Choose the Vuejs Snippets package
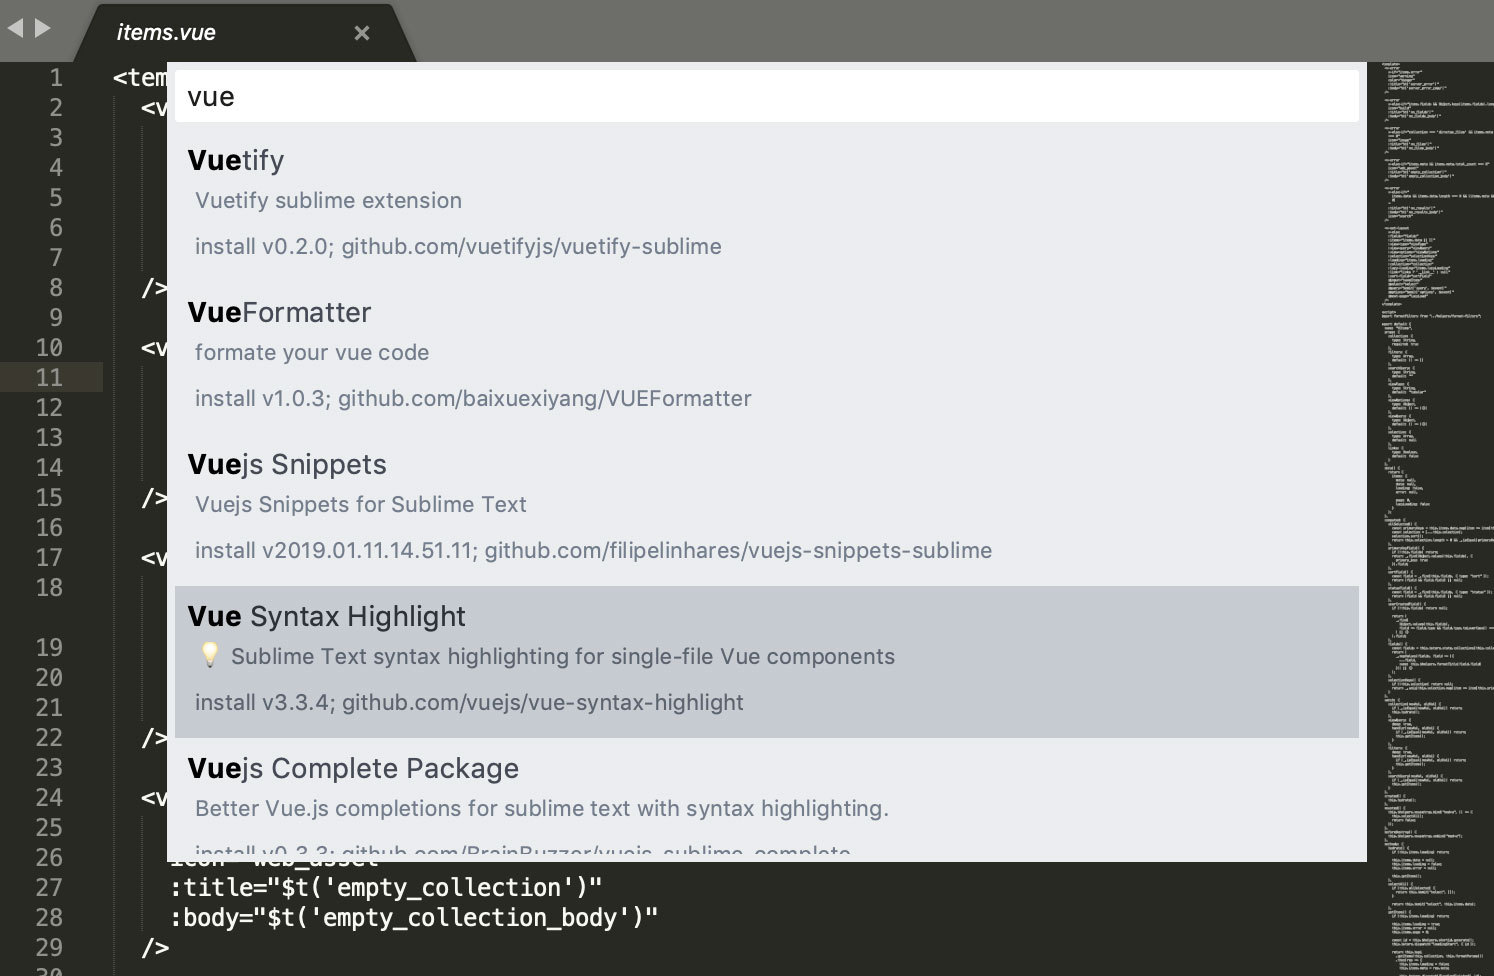The image size is (1494, 976). click(x=287, y=464)
